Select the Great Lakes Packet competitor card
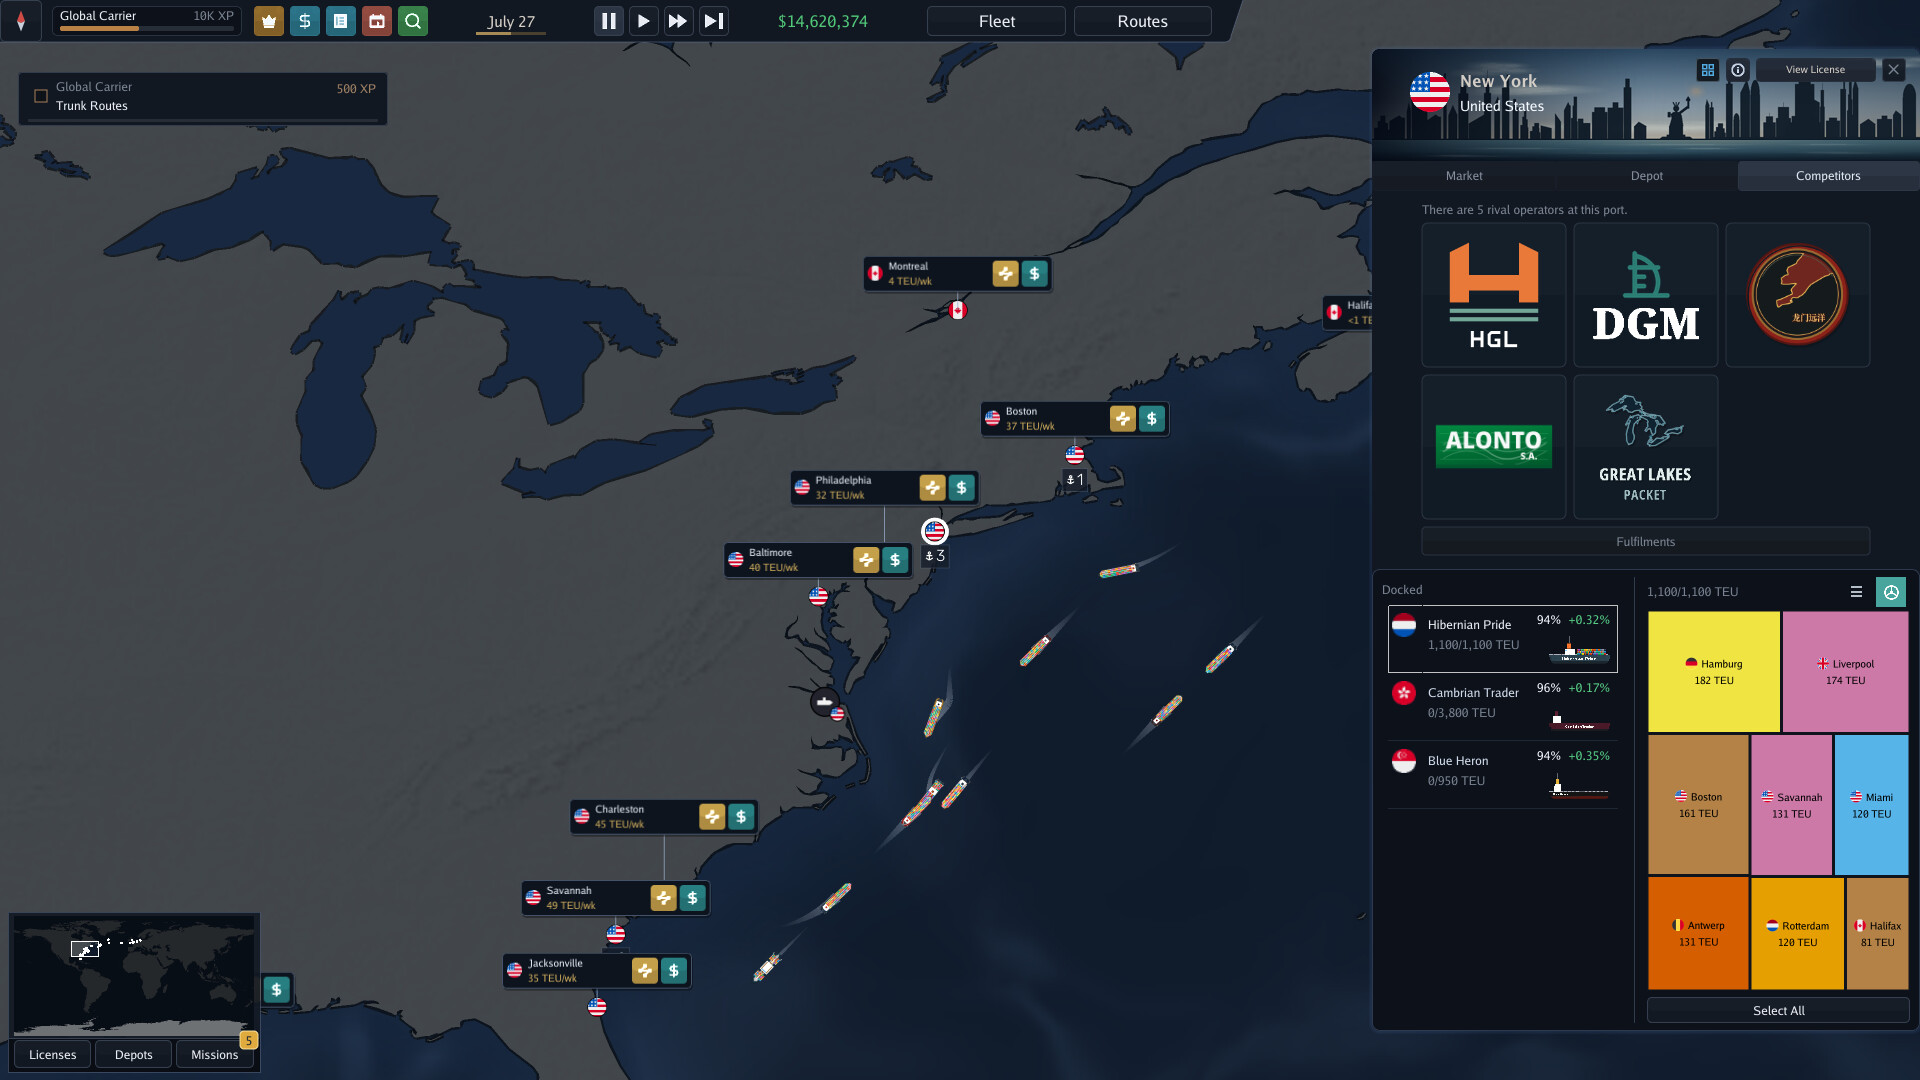The height and width of the screenshot is (1080, 1920). click(x=1646, y=447)
